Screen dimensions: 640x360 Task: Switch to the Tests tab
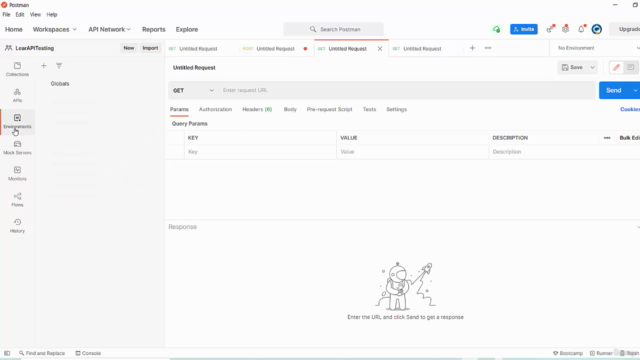(369, 109)
